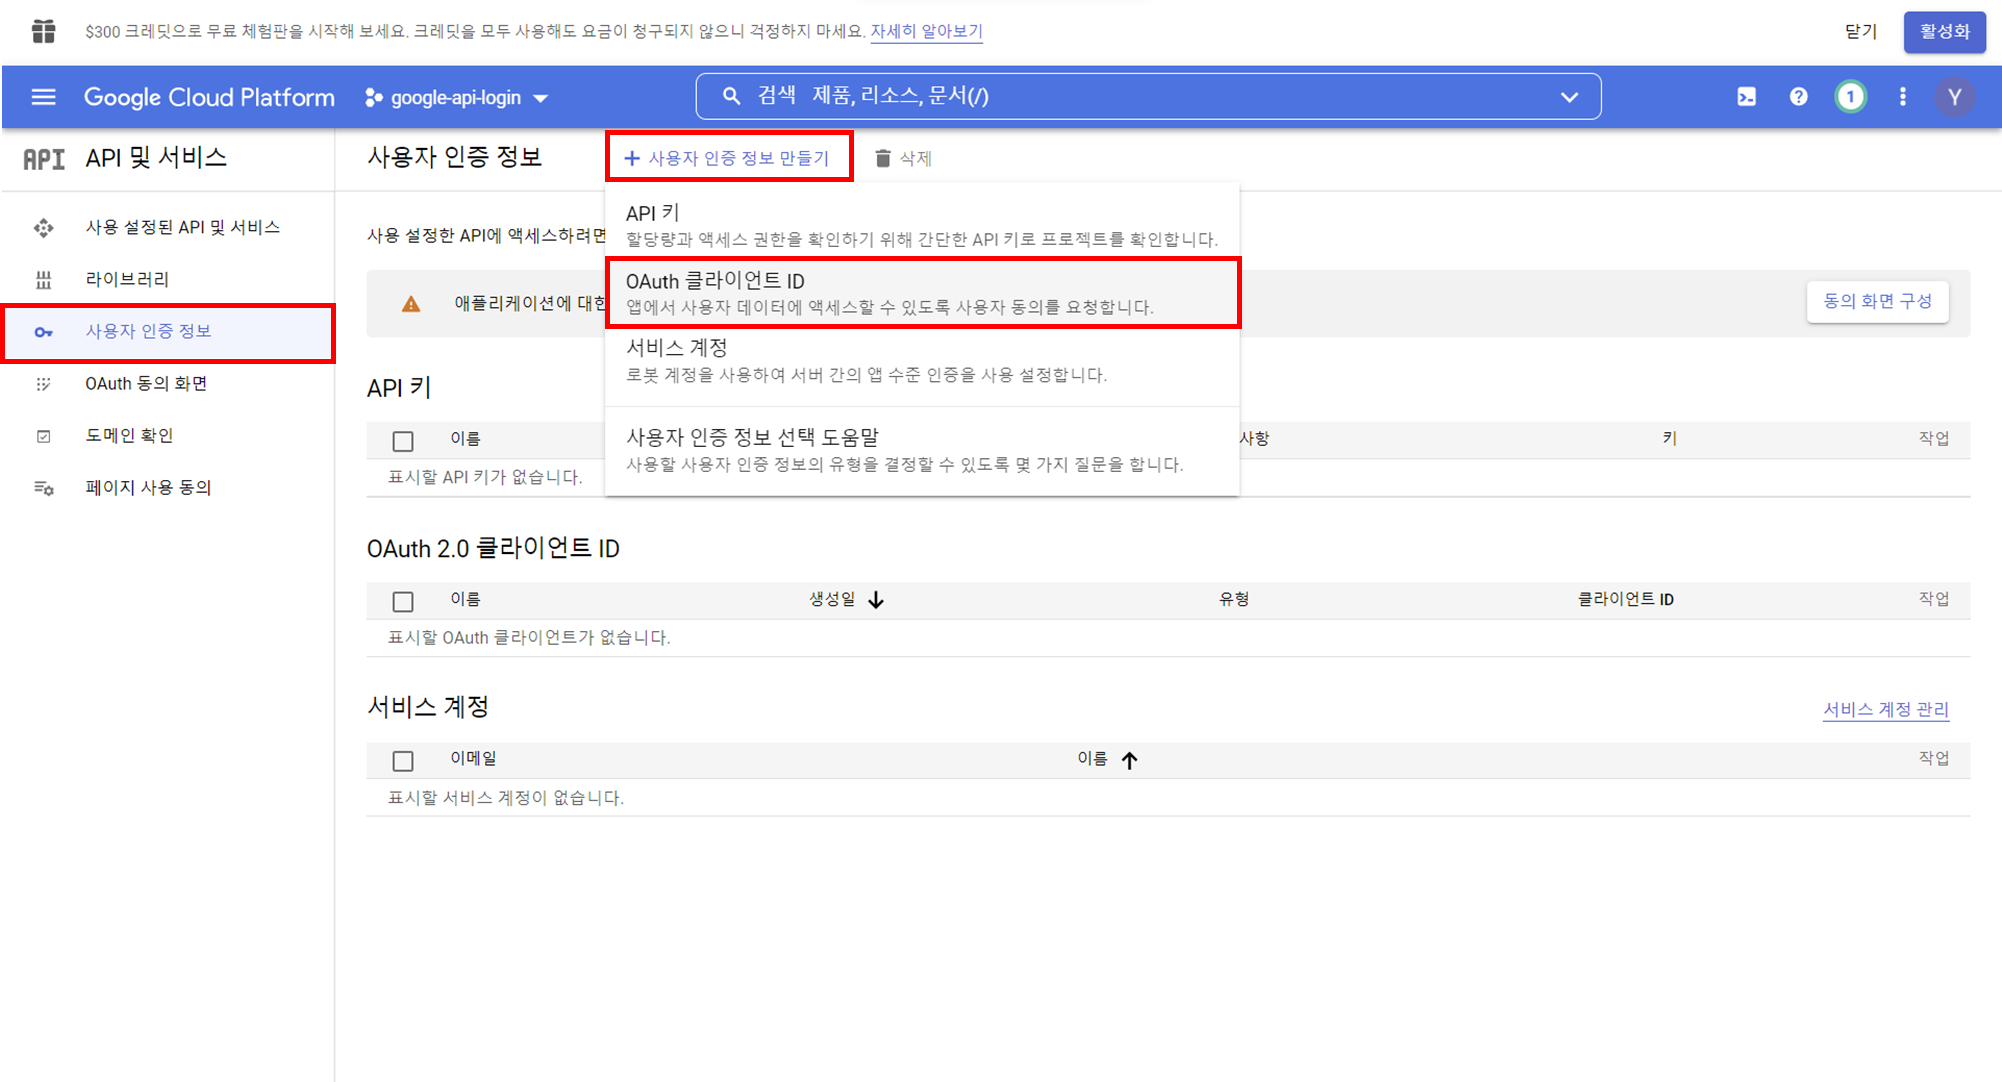Select all checkbox in API 키 table
This screenshot has height=1082, width=2002.
pyautogui.click(x=403, y=441)
